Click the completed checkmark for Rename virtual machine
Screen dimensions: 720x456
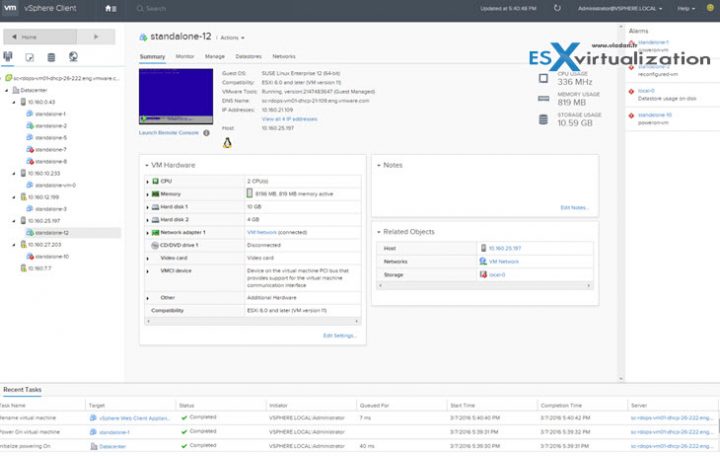click(184, 417)
